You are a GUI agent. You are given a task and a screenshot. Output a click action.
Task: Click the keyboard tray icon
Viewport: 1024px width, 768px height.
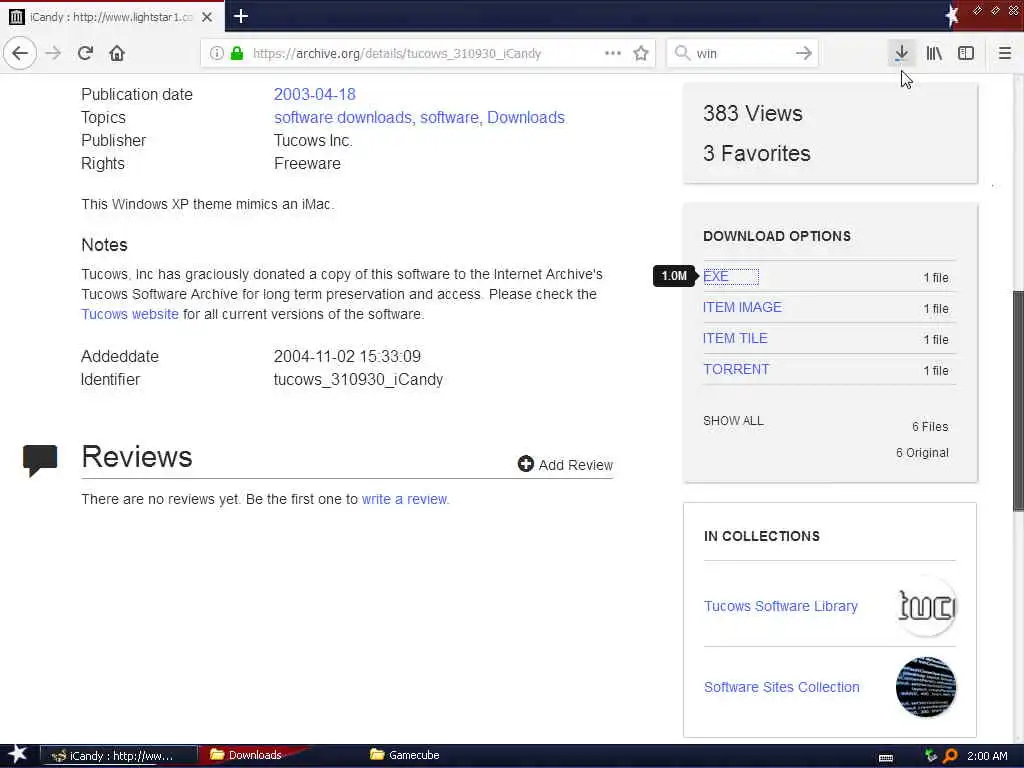[x=886, y=757]
